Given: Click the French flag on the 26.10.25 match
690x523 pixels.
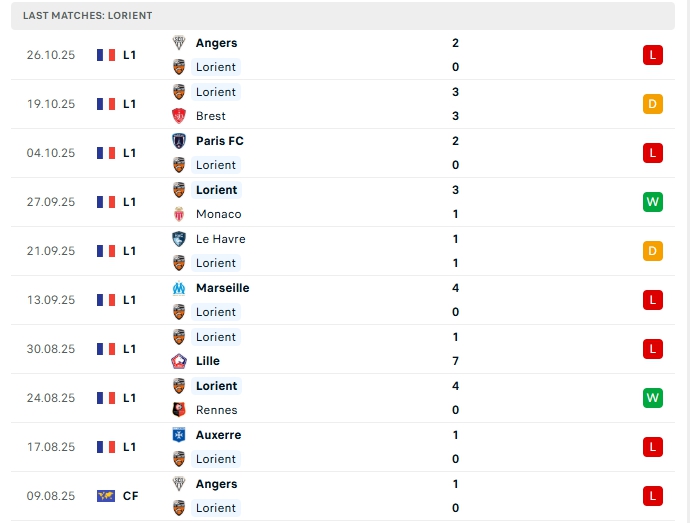Looking at the screenshot, I should click(106, 55).
